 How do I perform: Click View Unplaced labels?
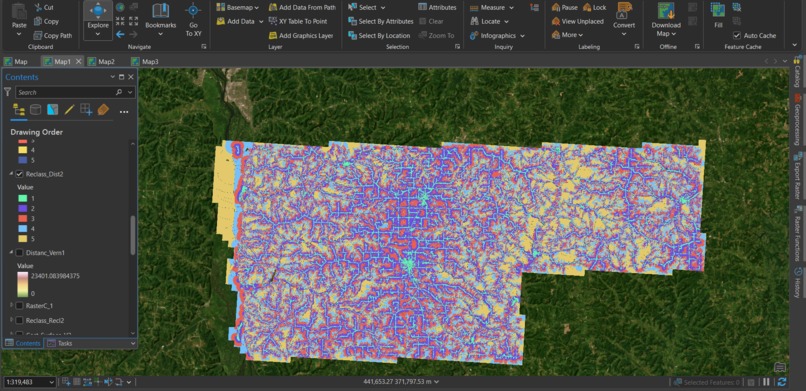[x=577, y=22]
